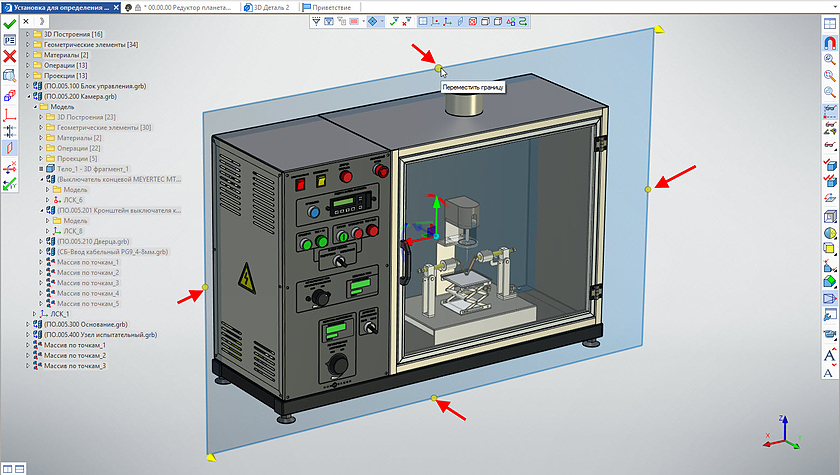Expand the Материалы [2] folder at top
The height and width of the screenshot is (475, 840).
point(27,54)
